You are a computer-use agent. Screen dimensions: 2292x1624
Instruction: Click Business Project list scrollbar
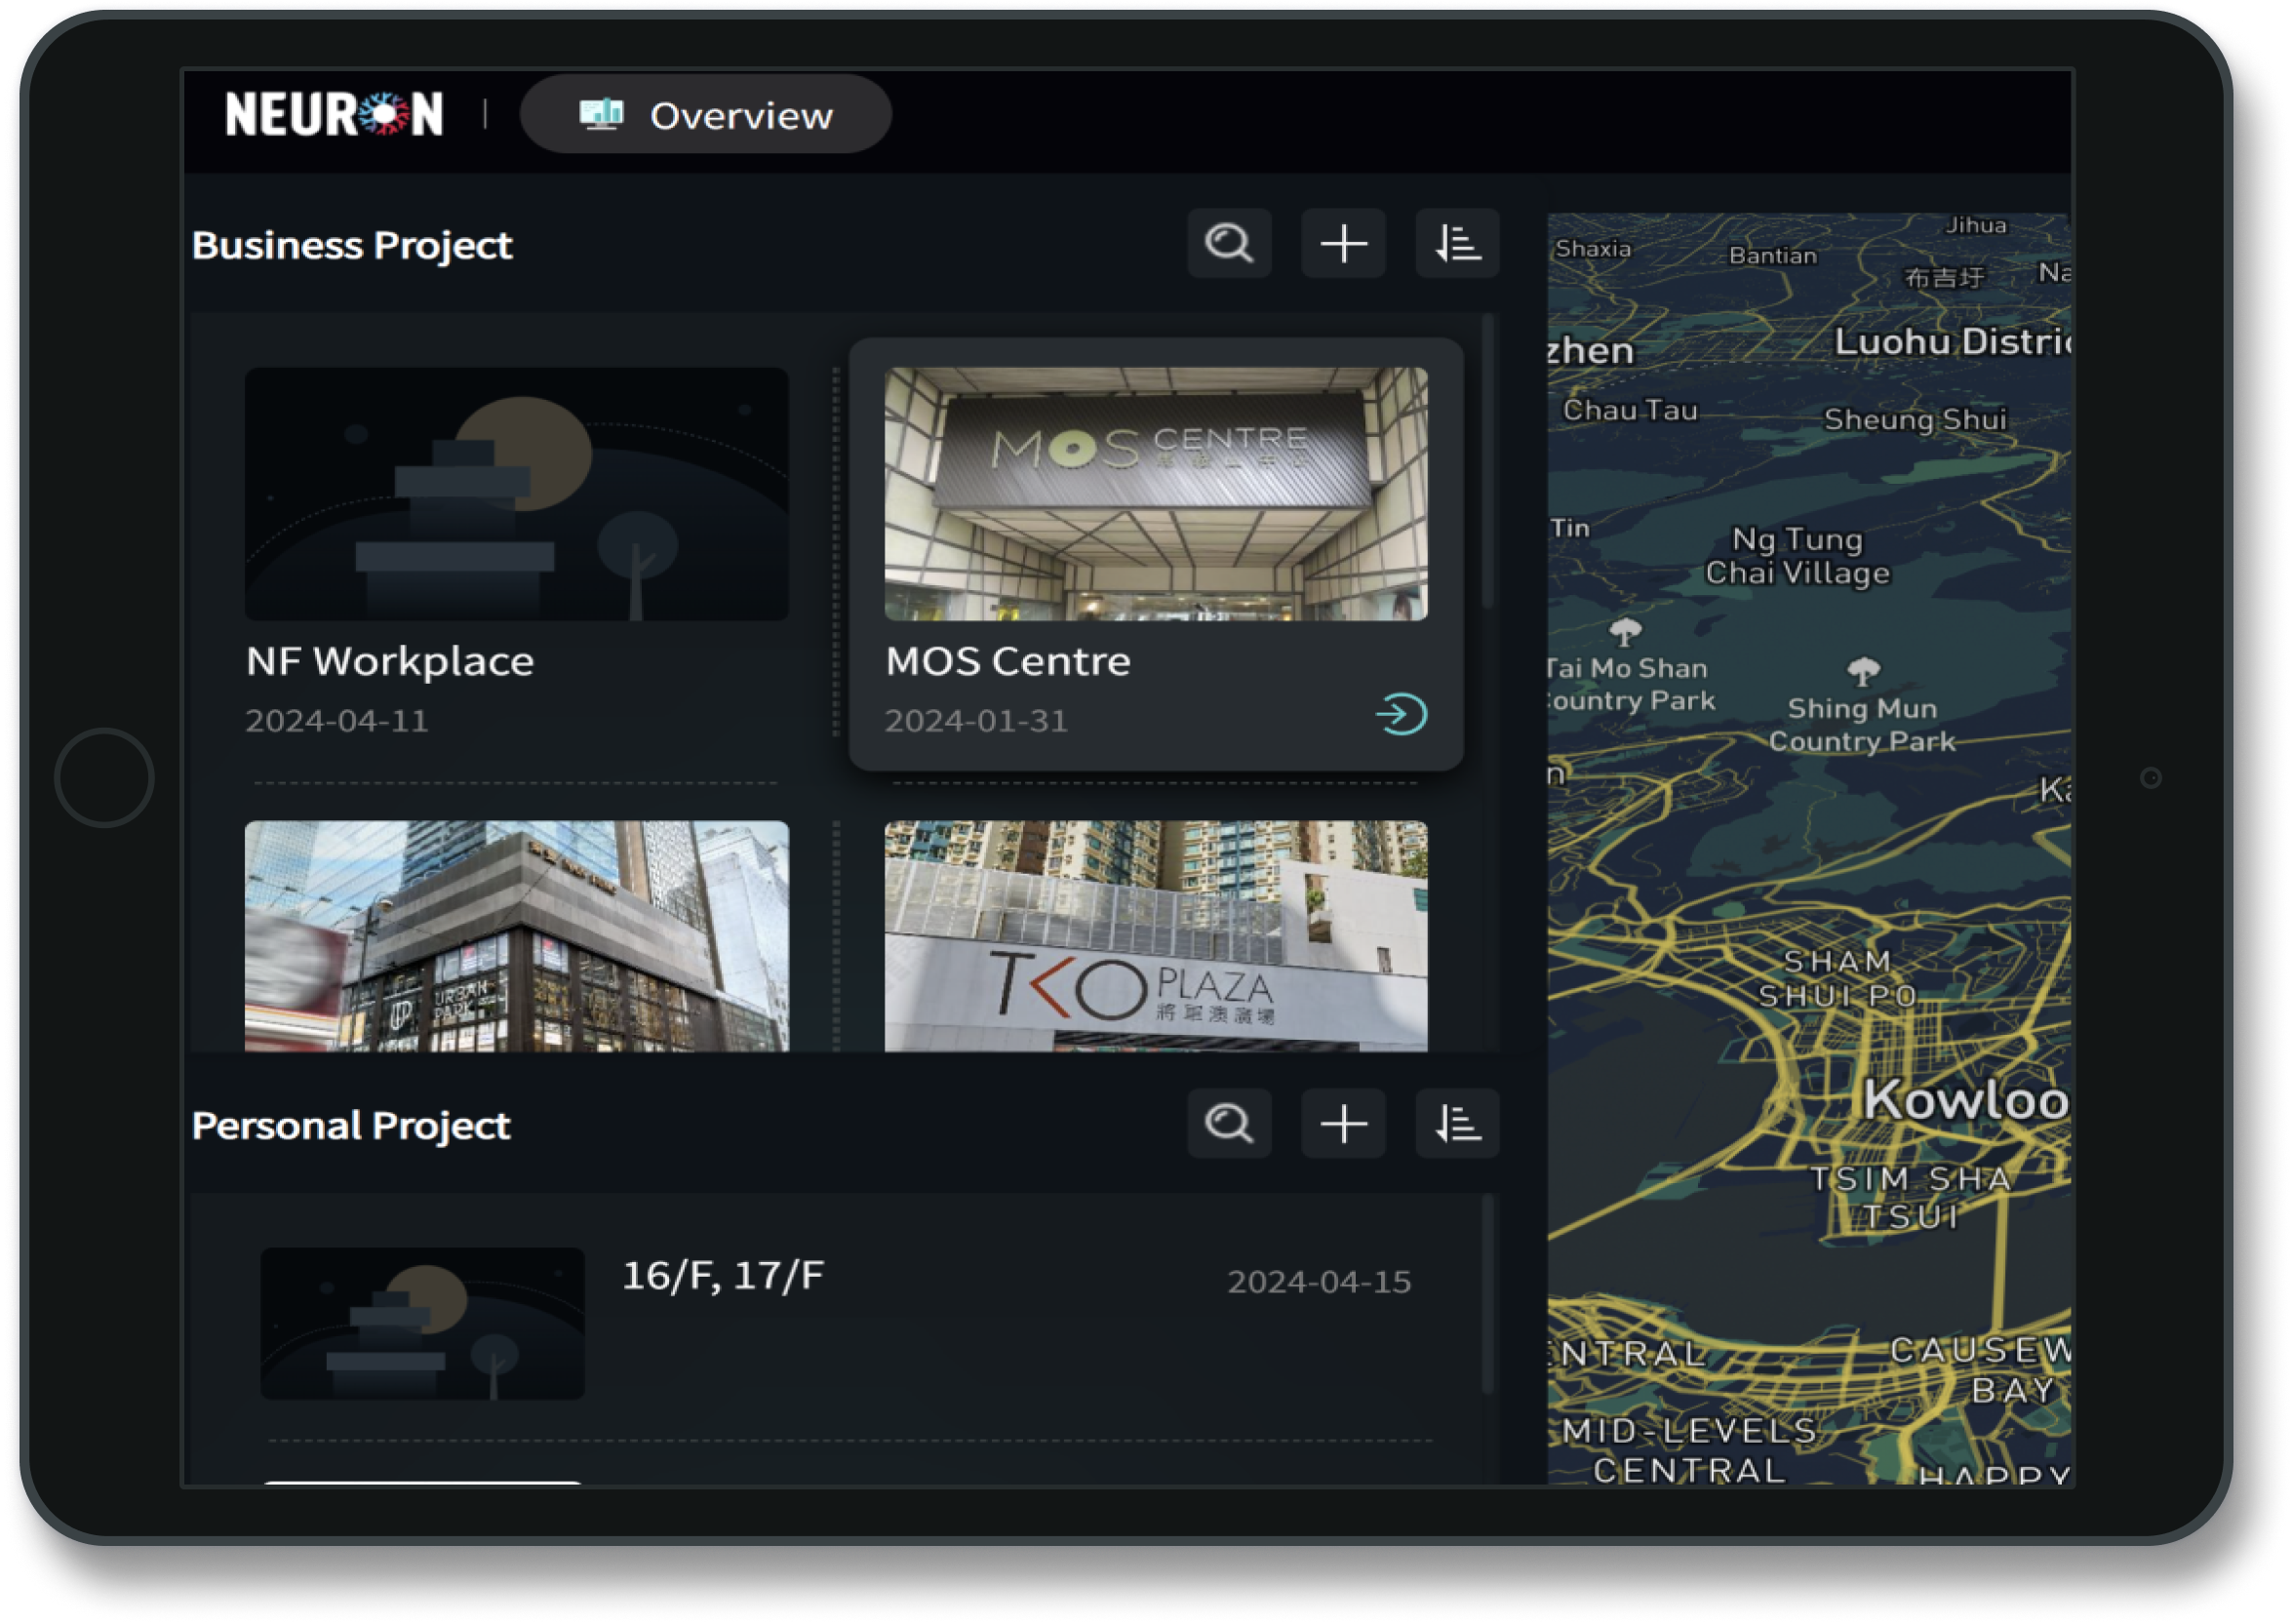coord(1488,460)
